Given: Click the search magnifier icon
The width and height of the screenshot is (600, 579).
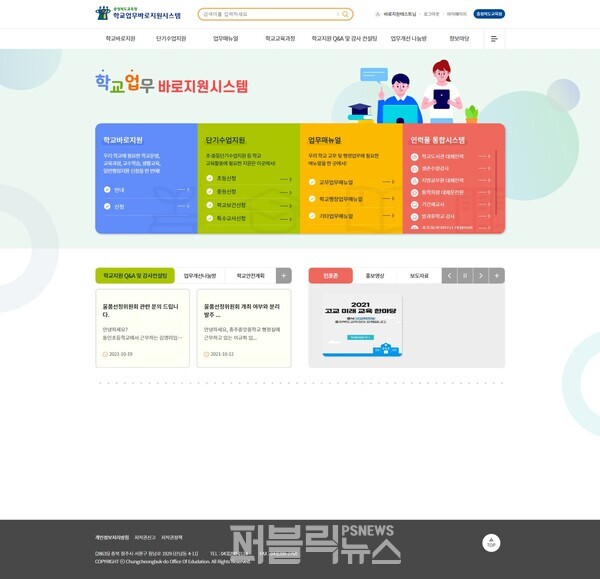Looking at the screenshot, I should click(x=345, y=14).
